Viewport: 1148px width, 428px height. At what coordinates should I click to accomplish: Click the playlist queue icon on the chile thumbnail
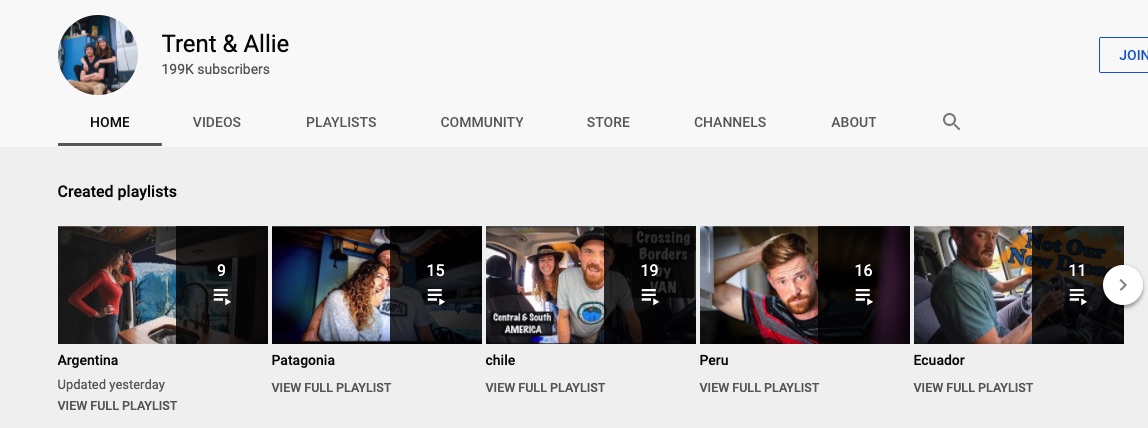[649, 296]
